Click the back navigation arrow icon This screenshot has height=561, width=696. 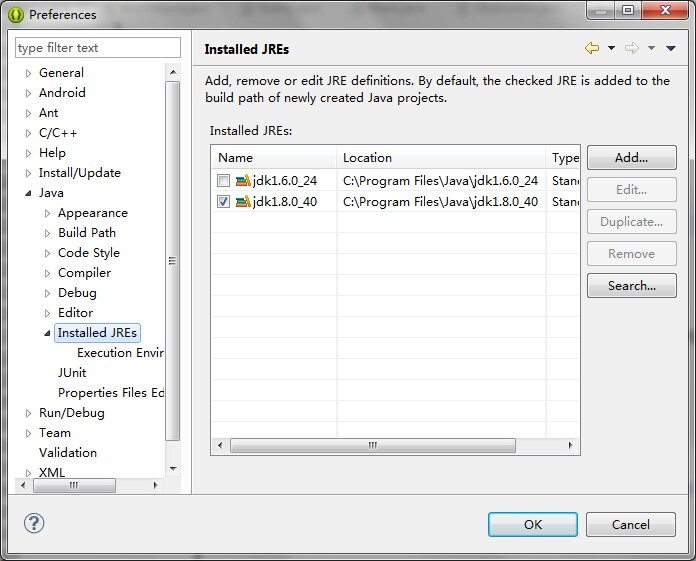click(592, 48)
